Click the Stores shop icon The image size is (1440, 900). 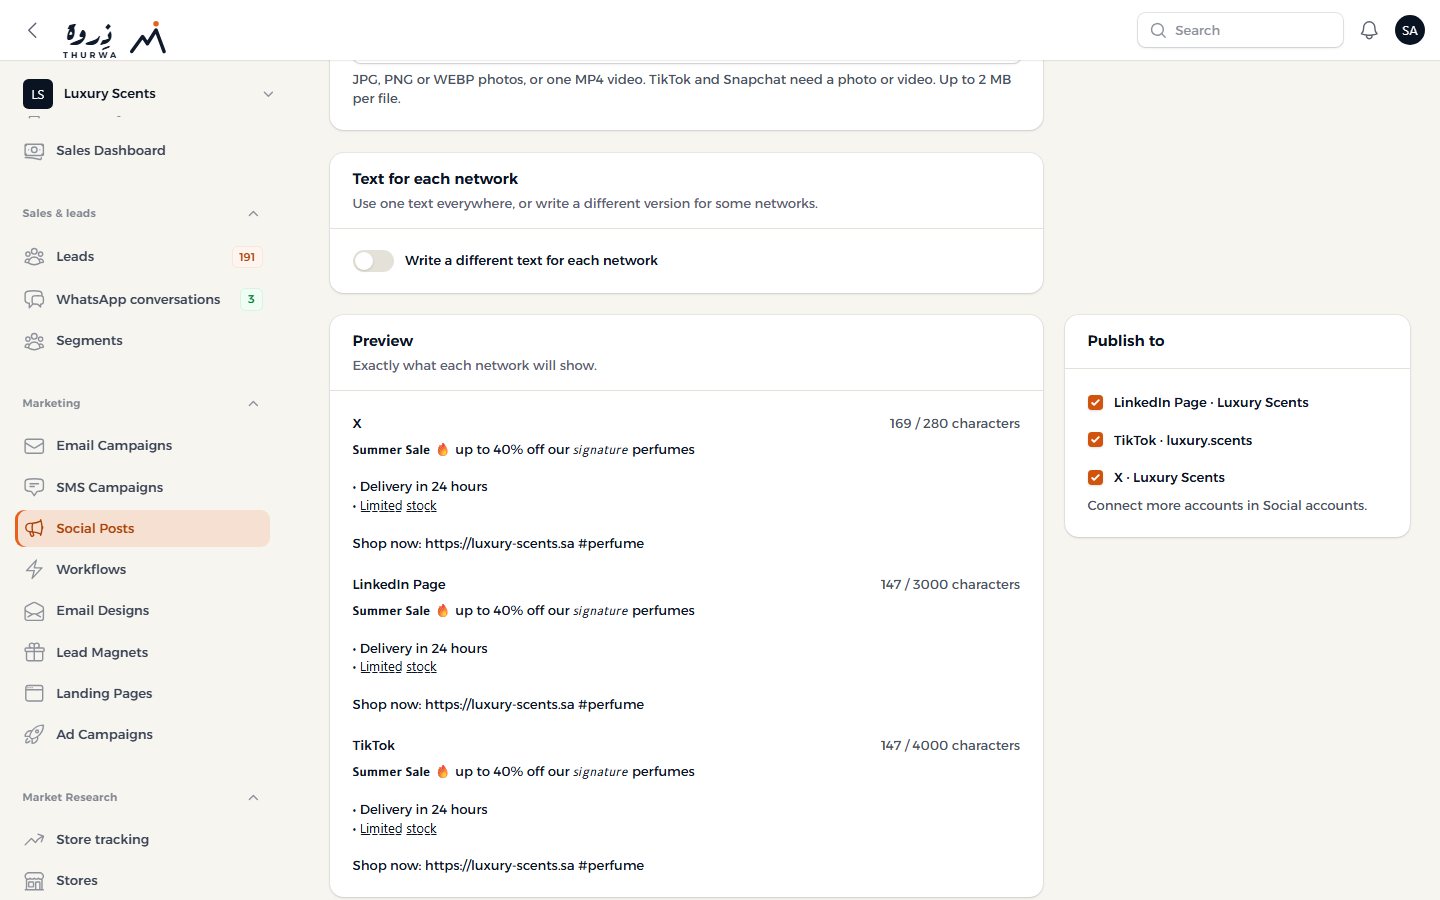[x=34, y=881]
